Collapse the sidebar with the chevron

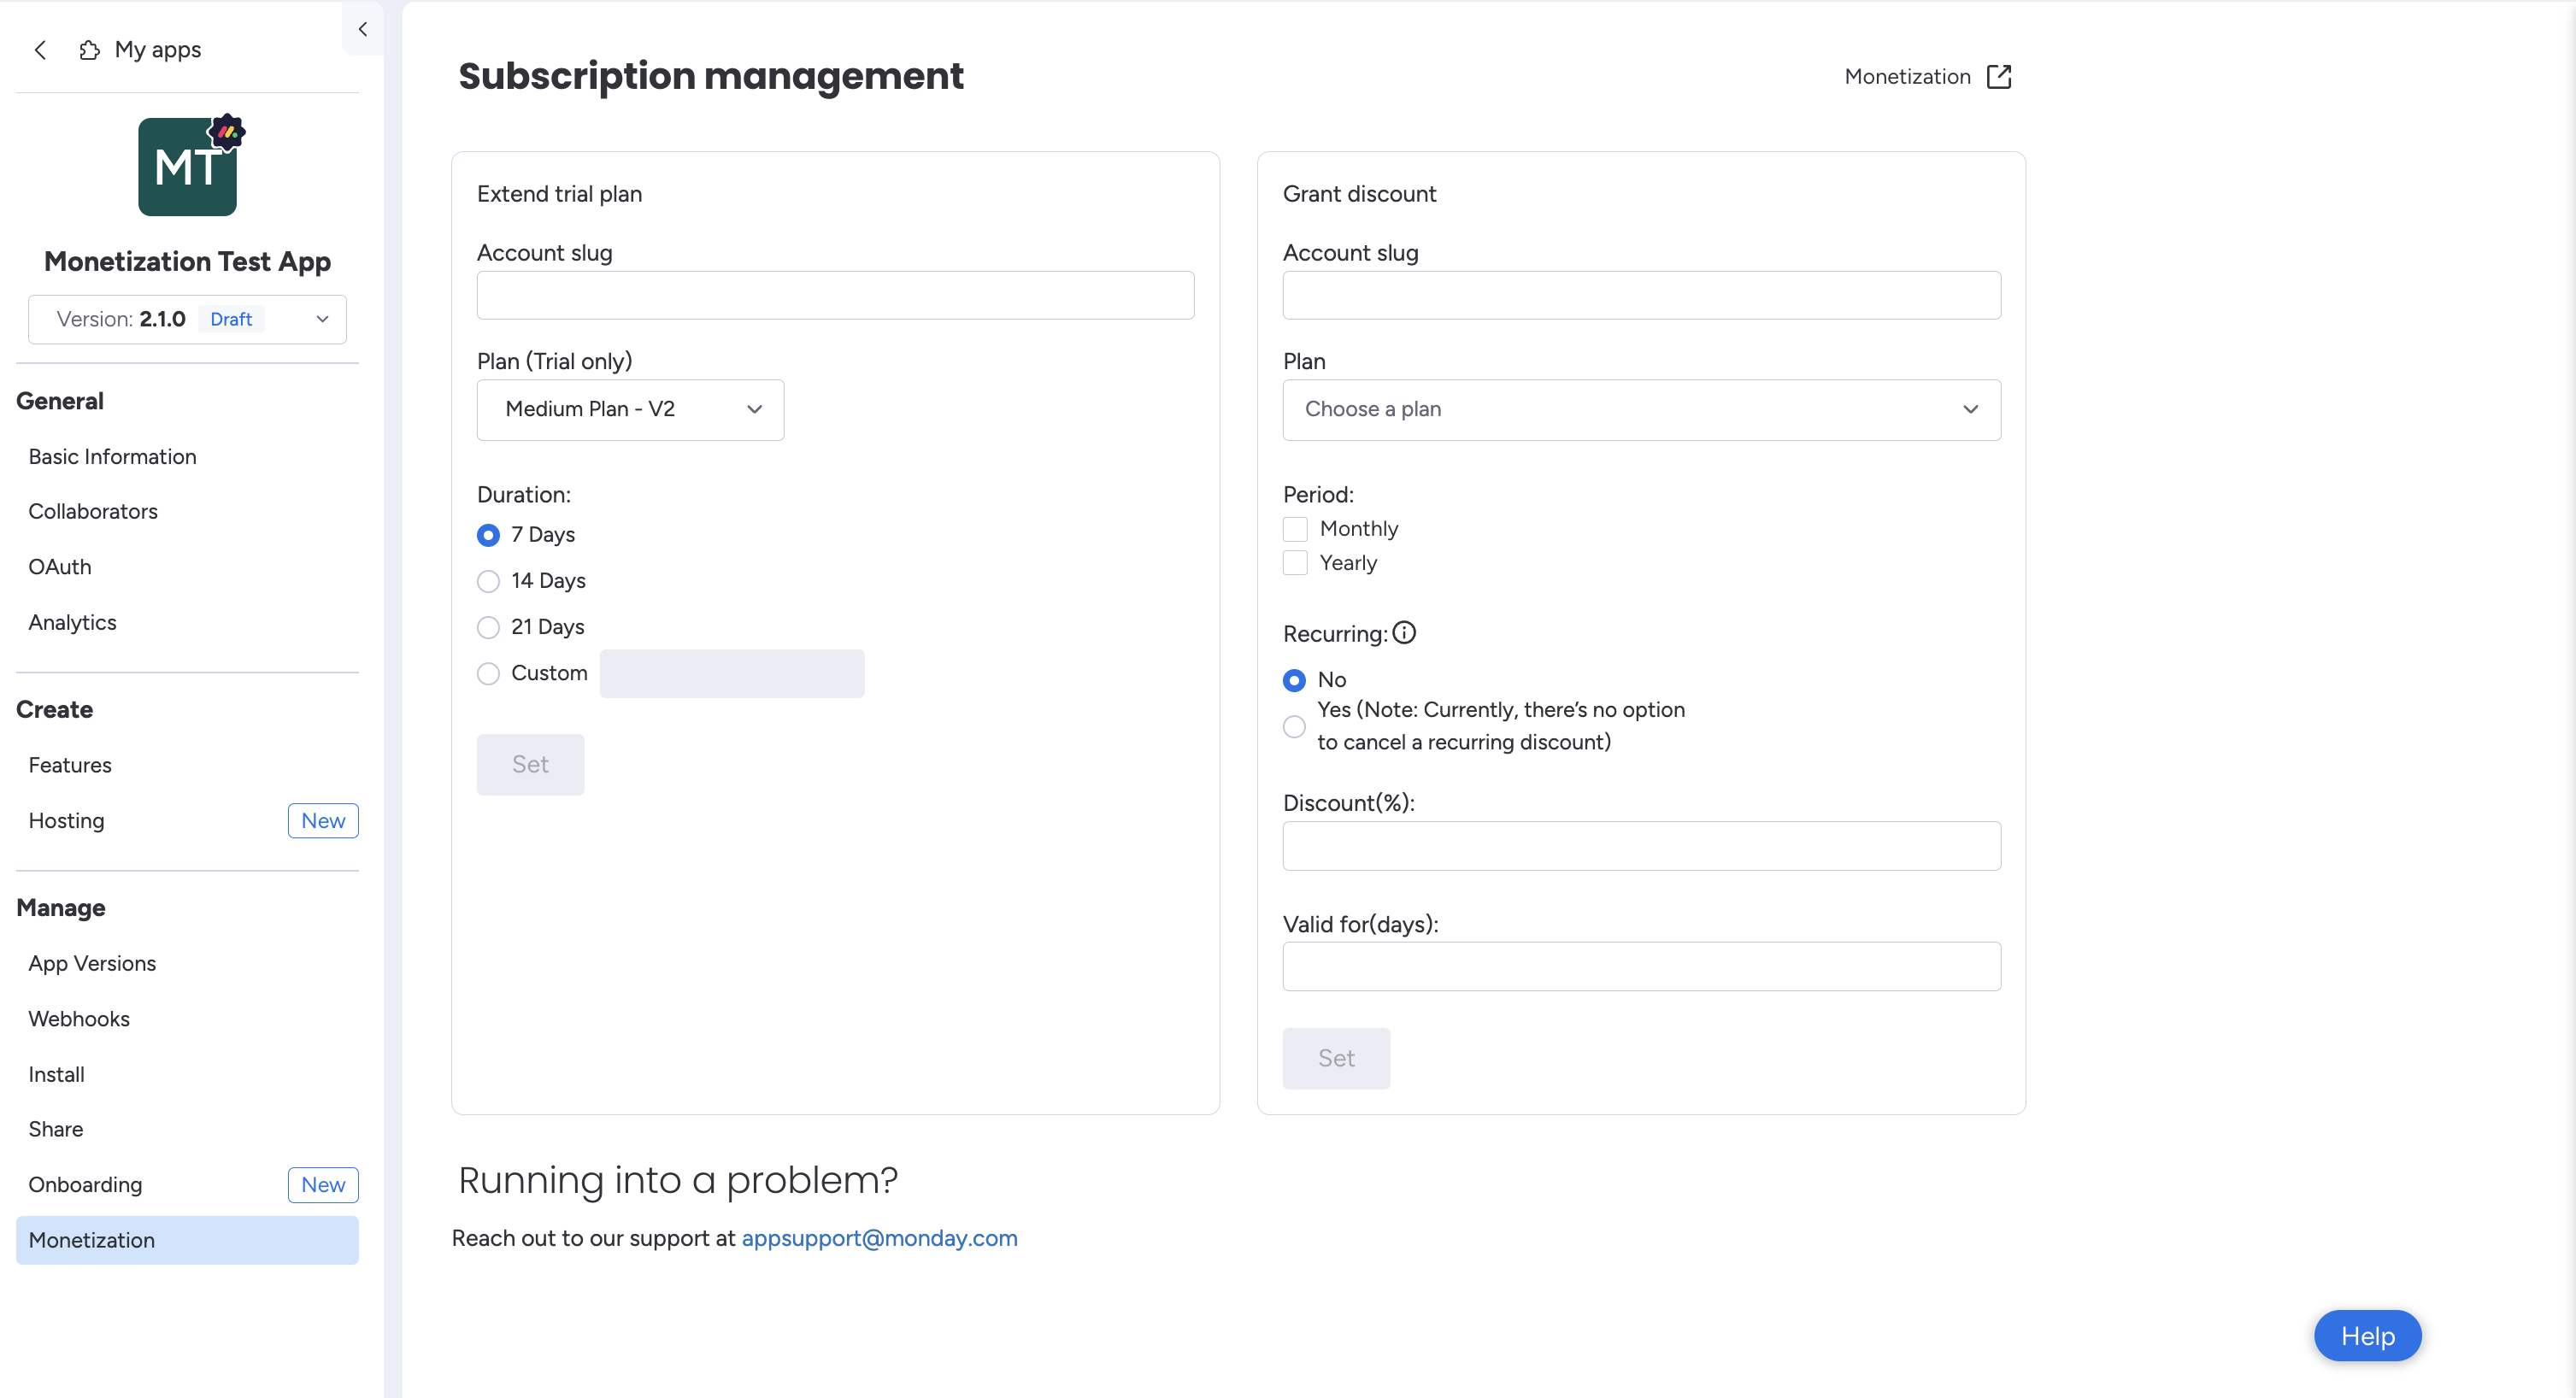pyautogui.click(x=363, y=29)
